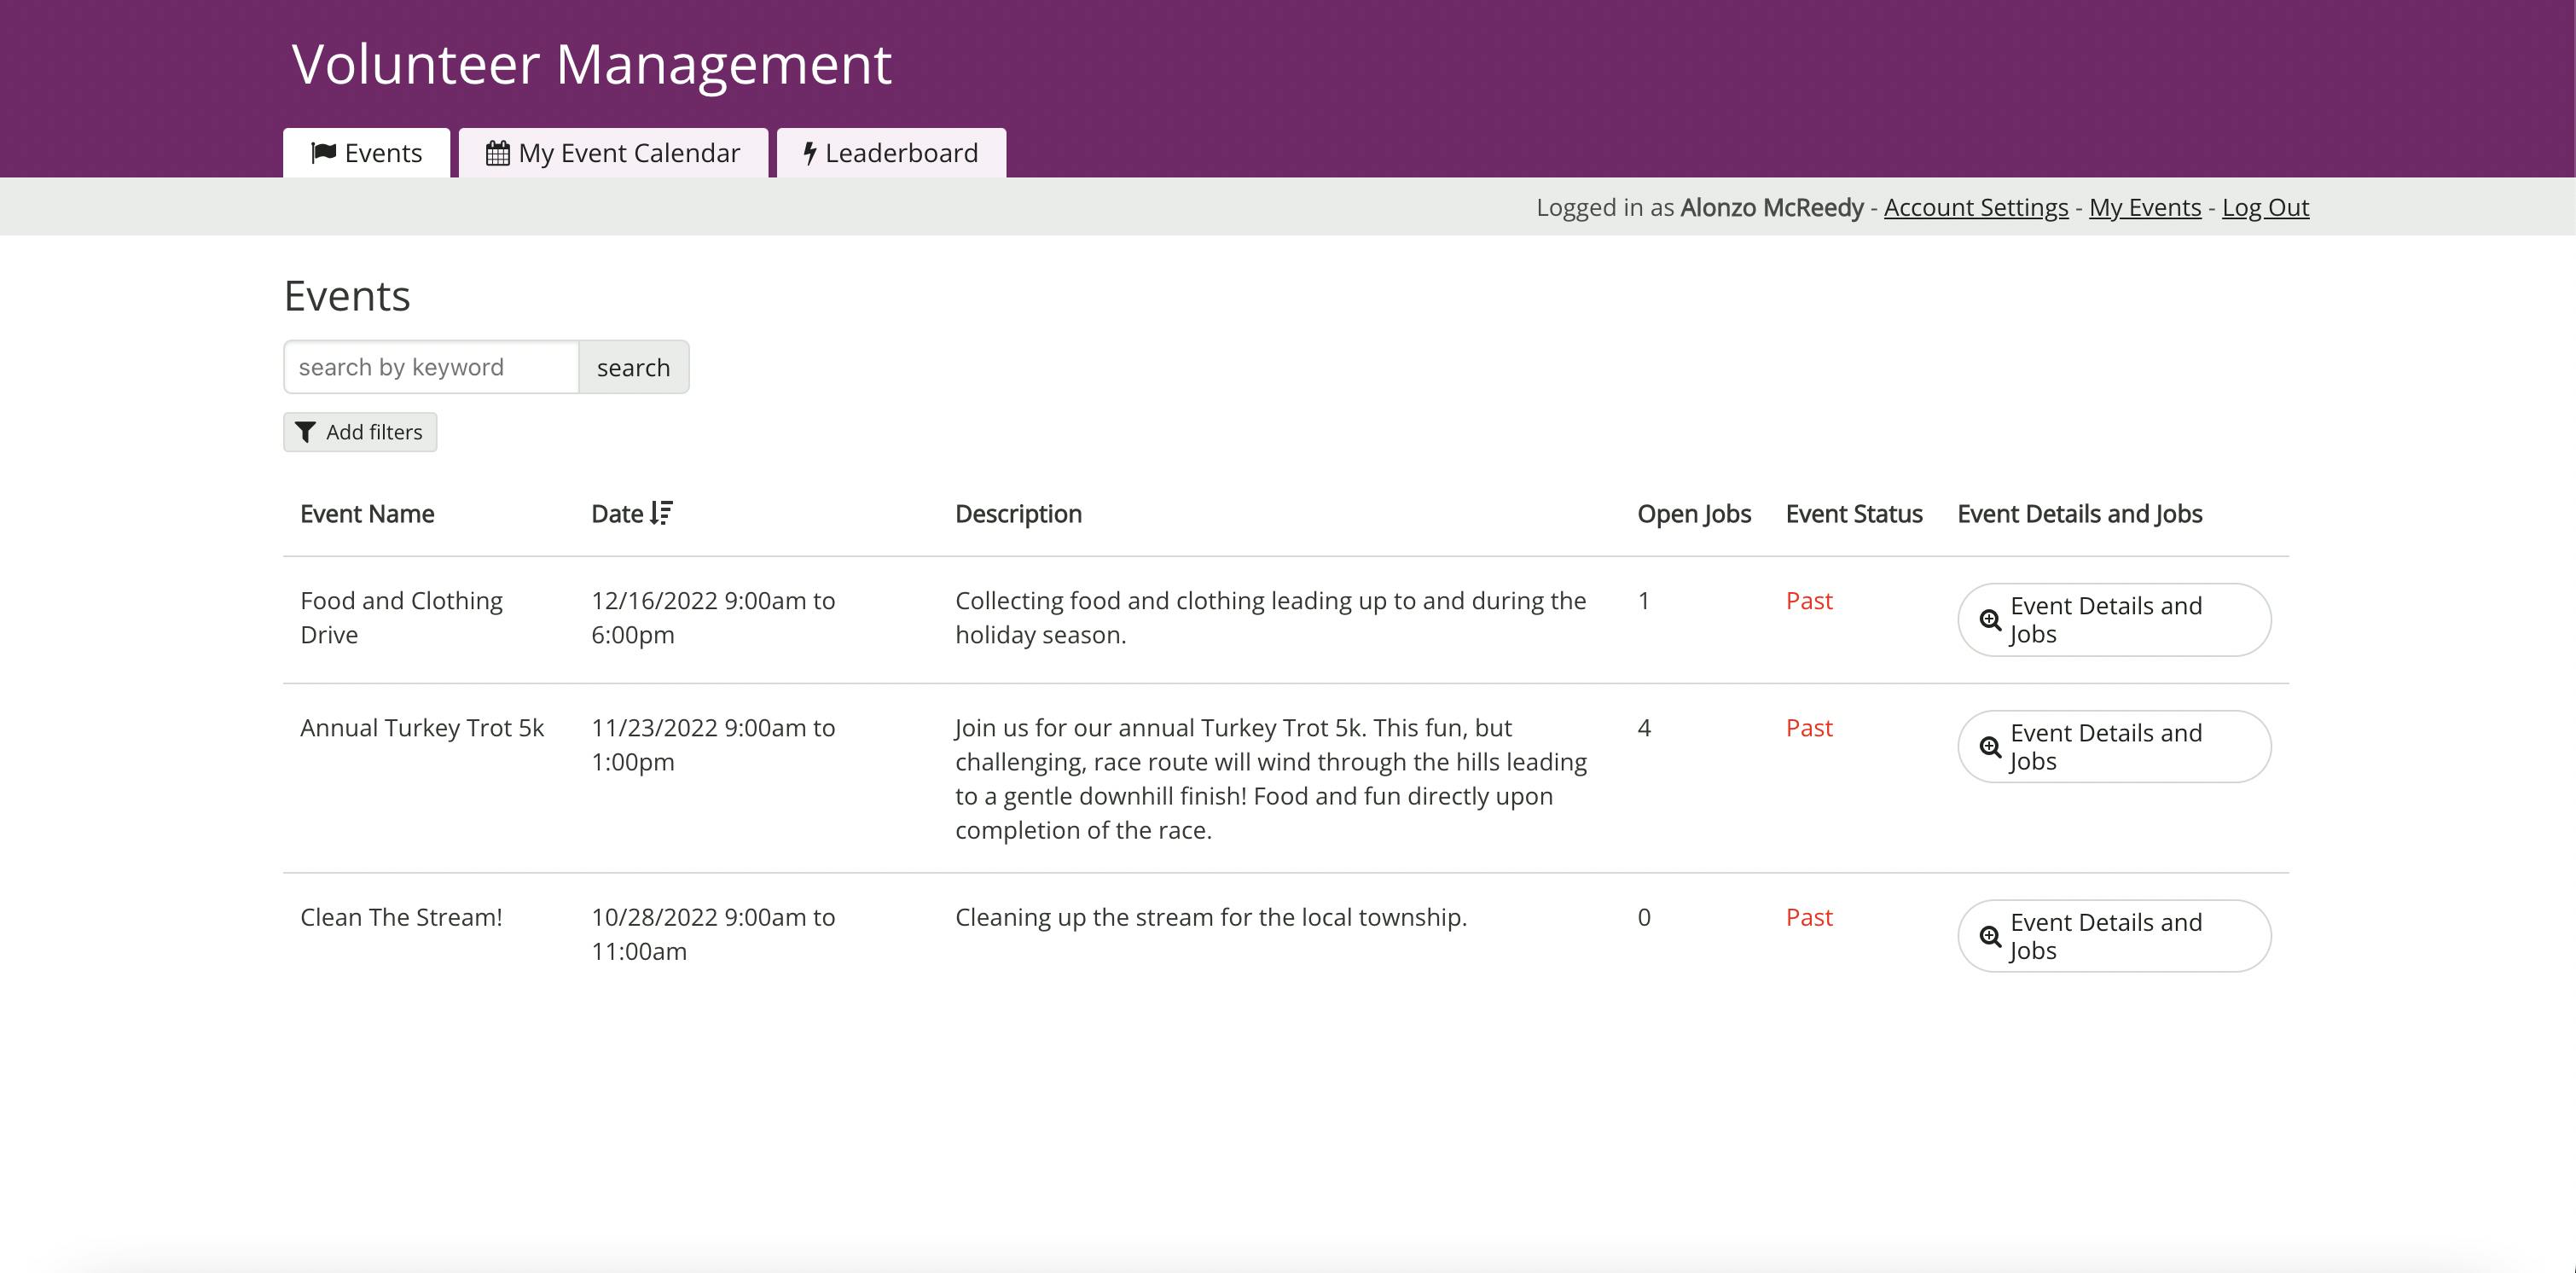The width and height of the screenshot is (2576, 1273).
Task: Open Account Settings
Action: tap(1976, 207)
